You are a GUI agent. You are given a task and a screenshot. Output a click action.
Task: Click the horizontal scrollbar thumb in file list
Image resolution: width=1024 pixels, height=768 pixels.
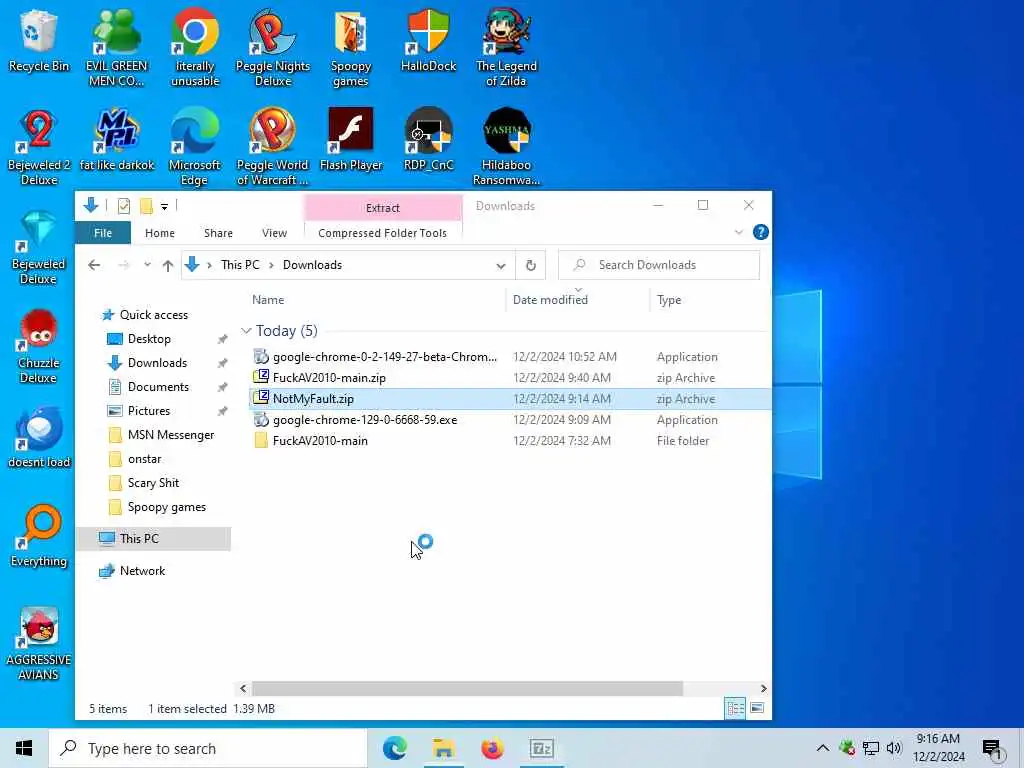[x=467, y=688]
